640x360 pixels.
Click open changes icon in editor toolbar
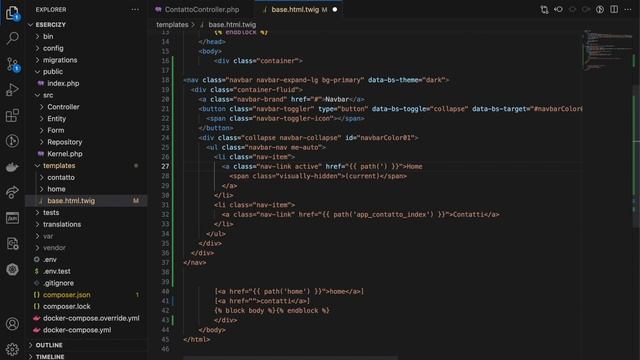[558, 9]
